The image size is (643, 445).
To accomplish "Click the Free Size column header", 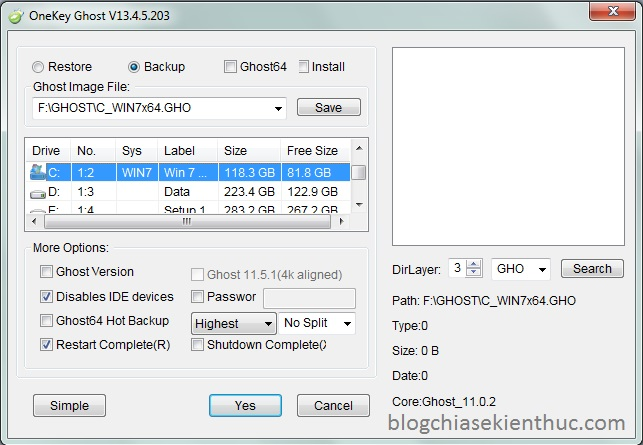I will coord(315,151).
